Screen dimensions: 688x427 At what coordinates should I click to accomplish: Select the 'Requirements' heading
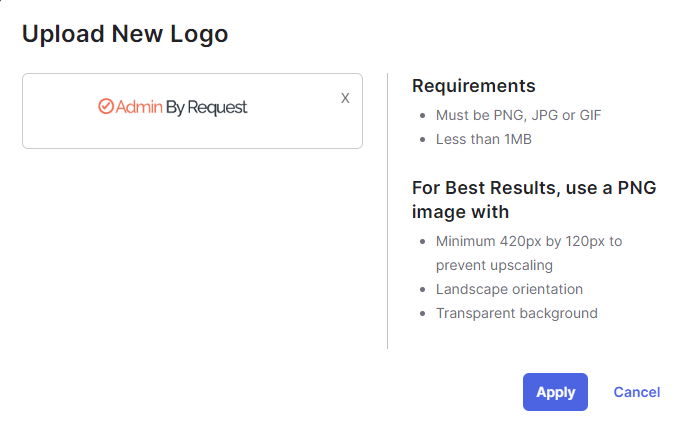coord(473,86)
